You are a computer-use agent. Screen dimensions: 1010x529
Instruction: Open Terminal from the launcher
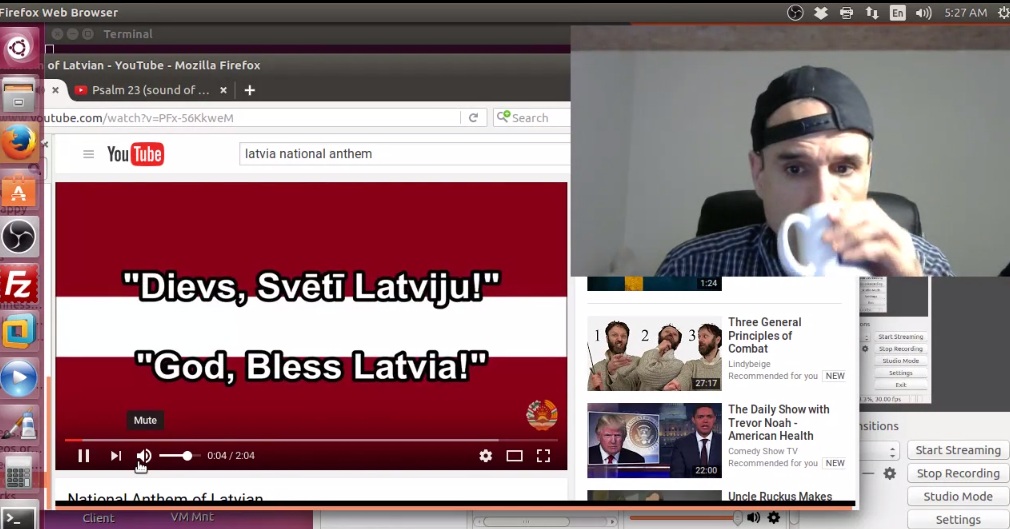(18, 517)
